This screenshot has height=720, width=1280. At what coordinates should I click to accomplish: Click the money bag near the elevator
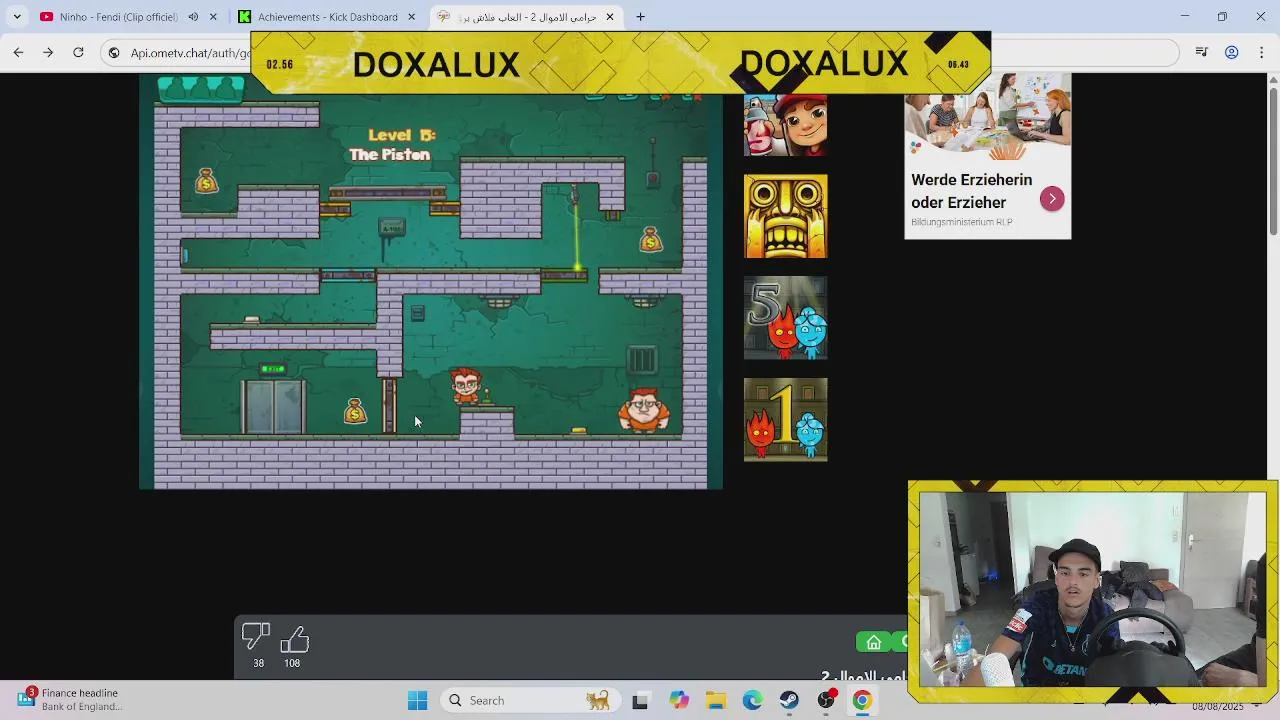point(355,411)
